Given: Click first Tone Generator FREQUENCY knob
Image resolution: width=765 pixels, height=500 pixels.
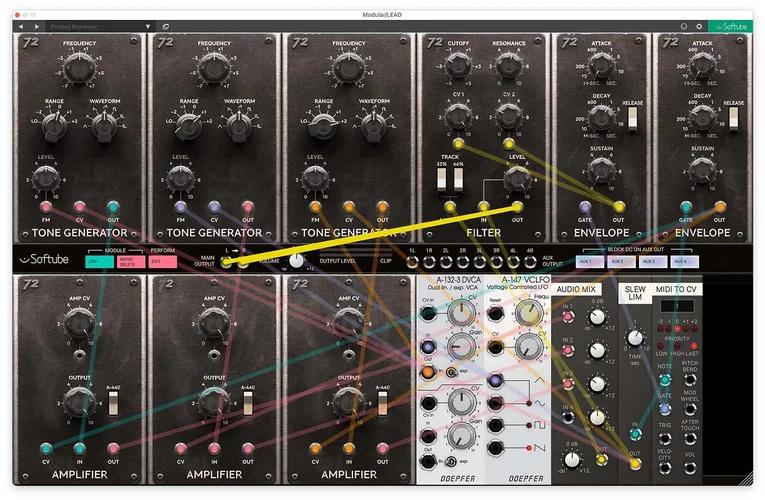Looking at the screenshot, I should 79,68.
